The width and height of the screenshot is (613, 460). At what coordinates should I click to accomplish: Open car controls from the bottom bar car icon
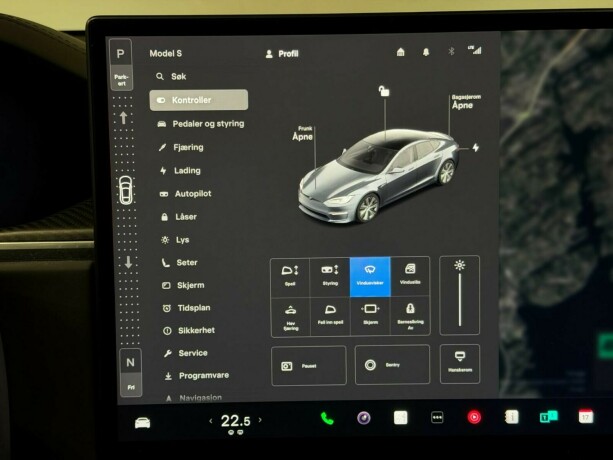pos(142,423)
